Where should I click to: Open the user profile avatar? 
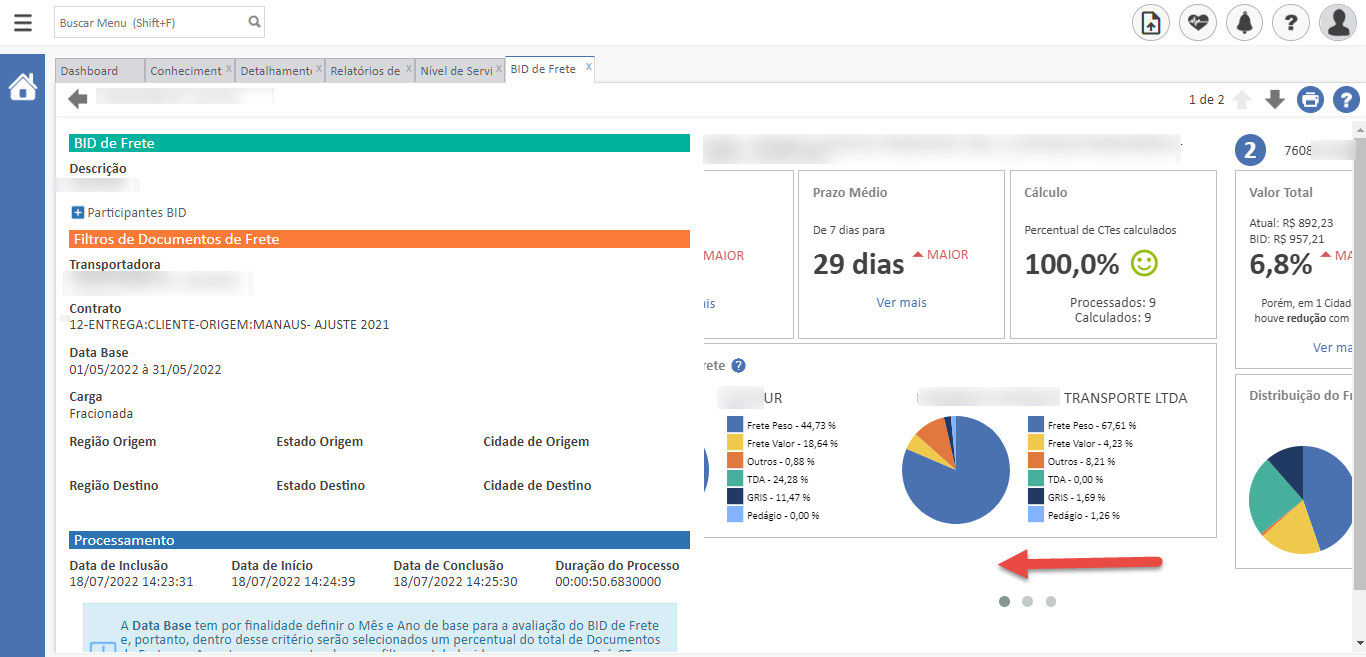coord(1337,22)
